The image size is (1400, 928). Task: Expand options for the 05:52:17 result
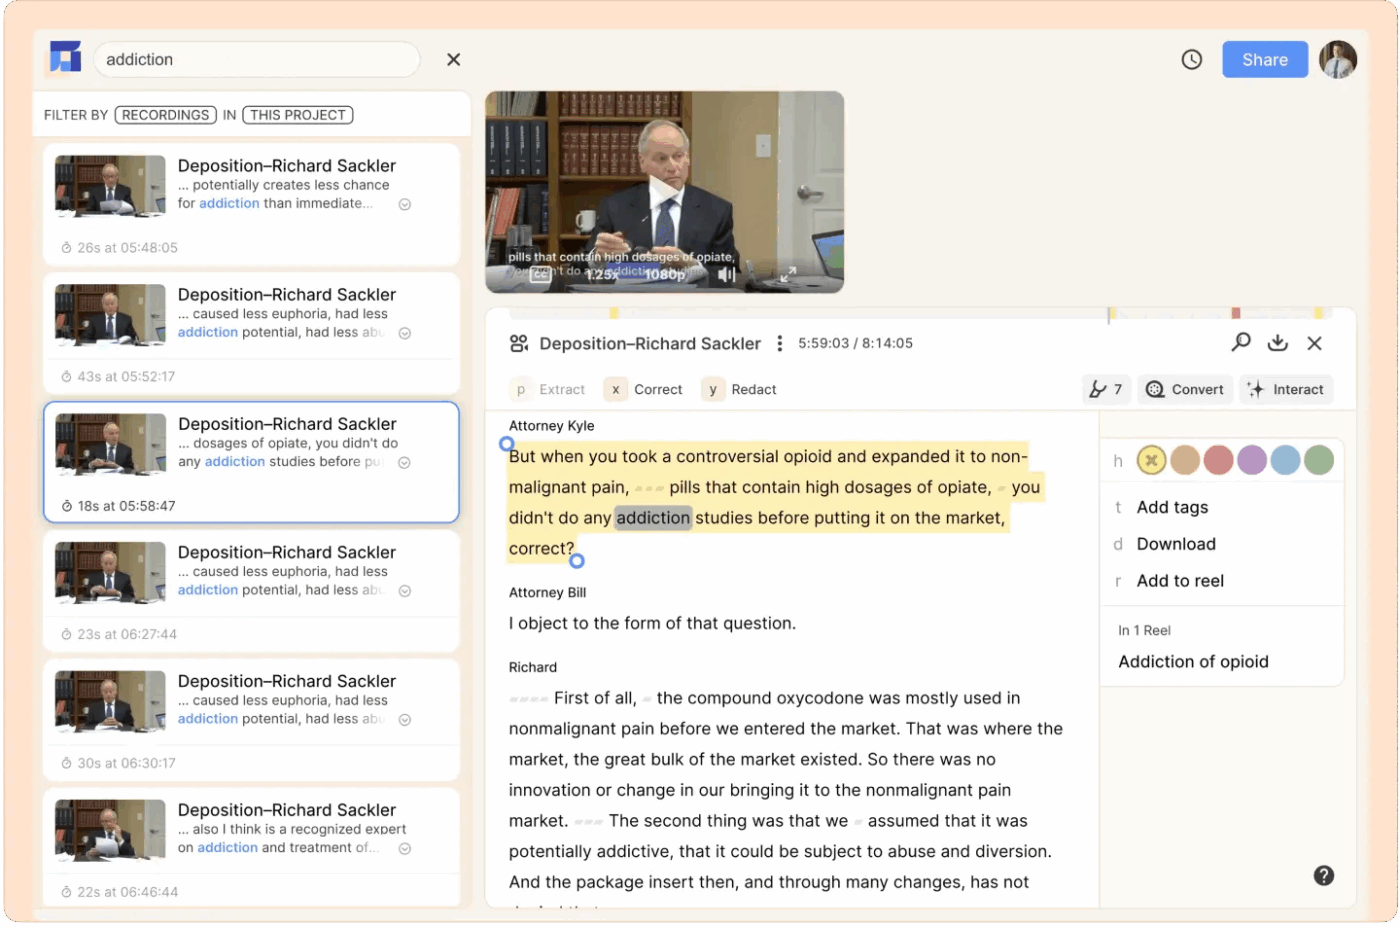[405, 333]
